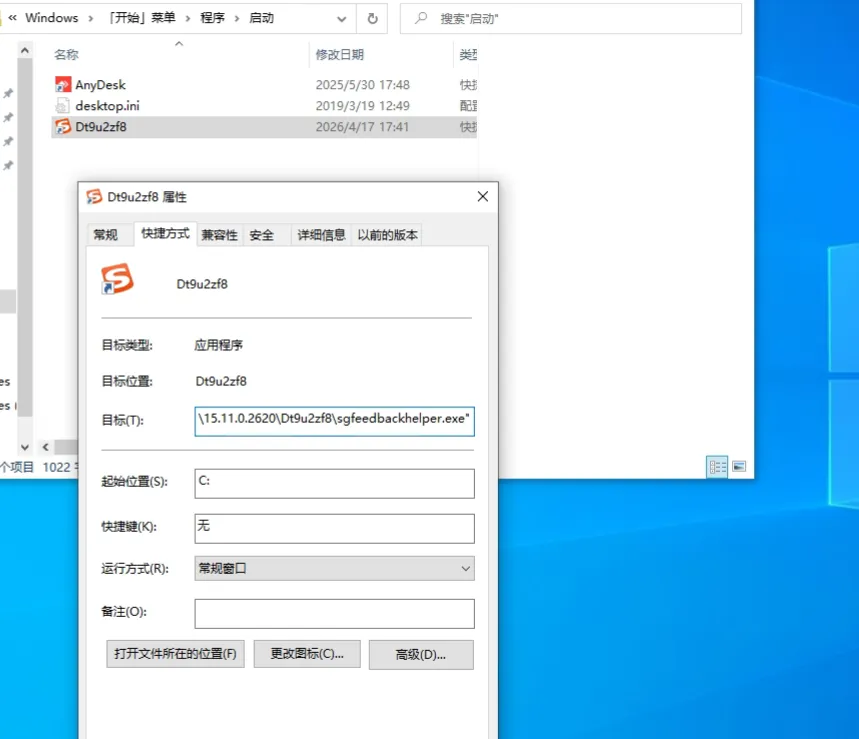The height and width of the screenshot is (739, 859).
Task: Select the 快捷方式 tab
Action: [x=165, y=233]
